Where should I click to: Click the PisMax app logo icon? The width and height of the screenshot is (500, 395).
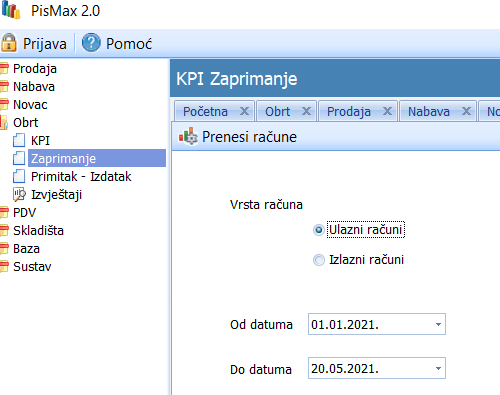[x=11, y=10]
